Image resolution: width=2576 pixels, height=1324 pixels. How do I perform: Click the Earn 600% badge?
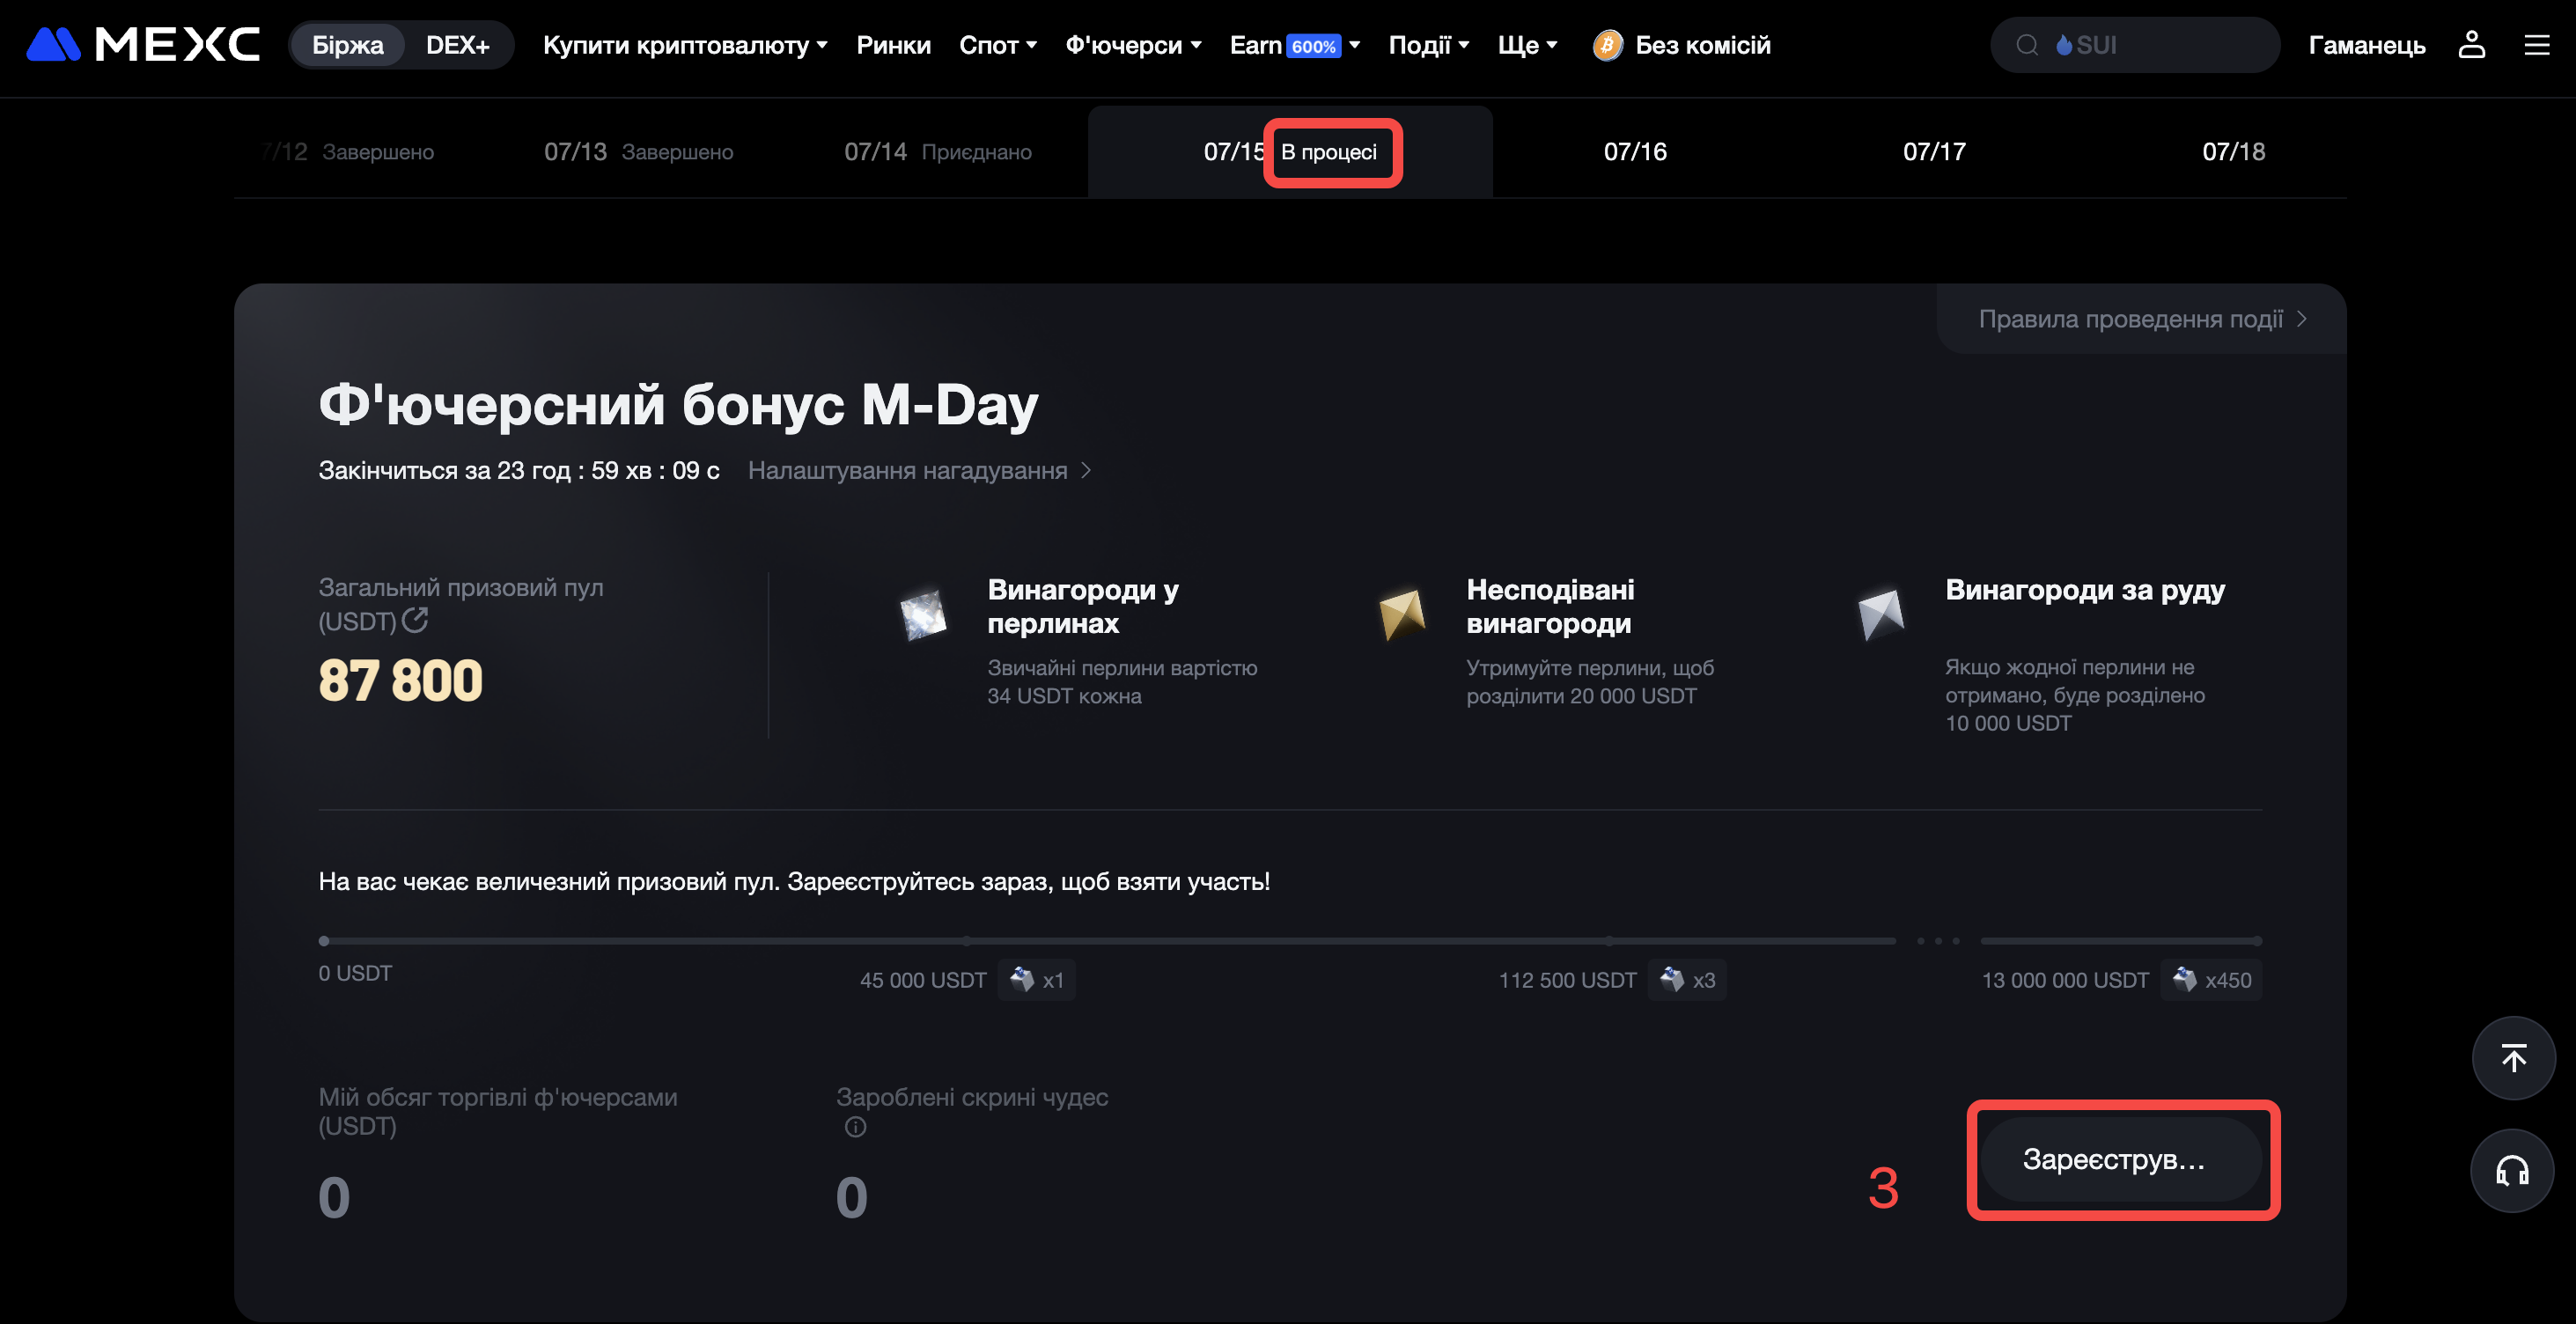coord(1313,46)
